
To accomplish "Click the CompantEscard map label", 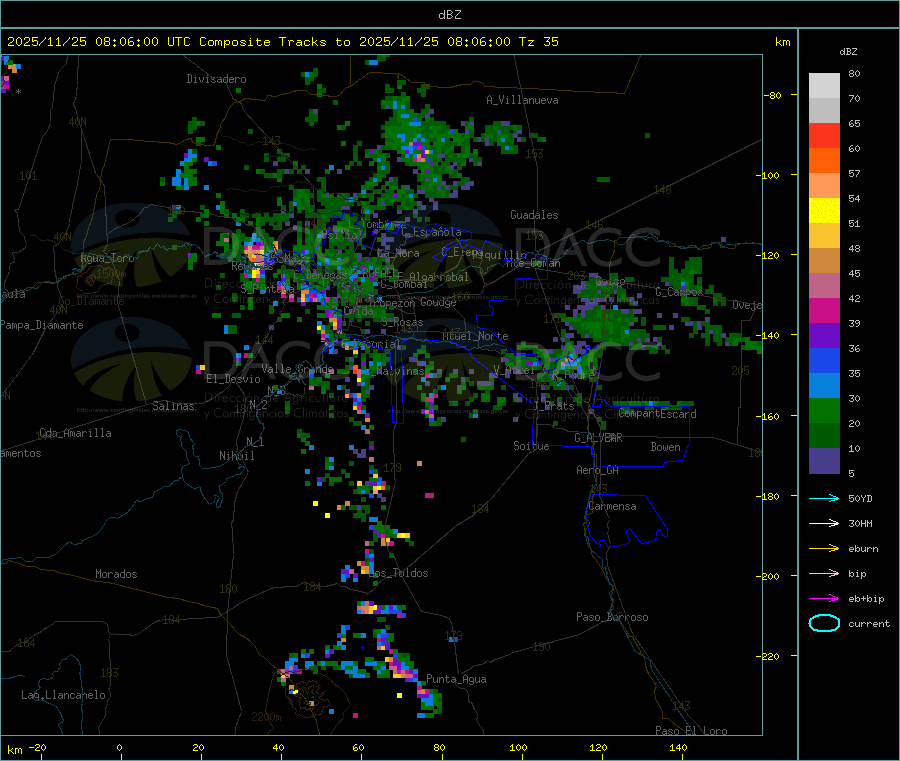I will (x=658, y=414).
